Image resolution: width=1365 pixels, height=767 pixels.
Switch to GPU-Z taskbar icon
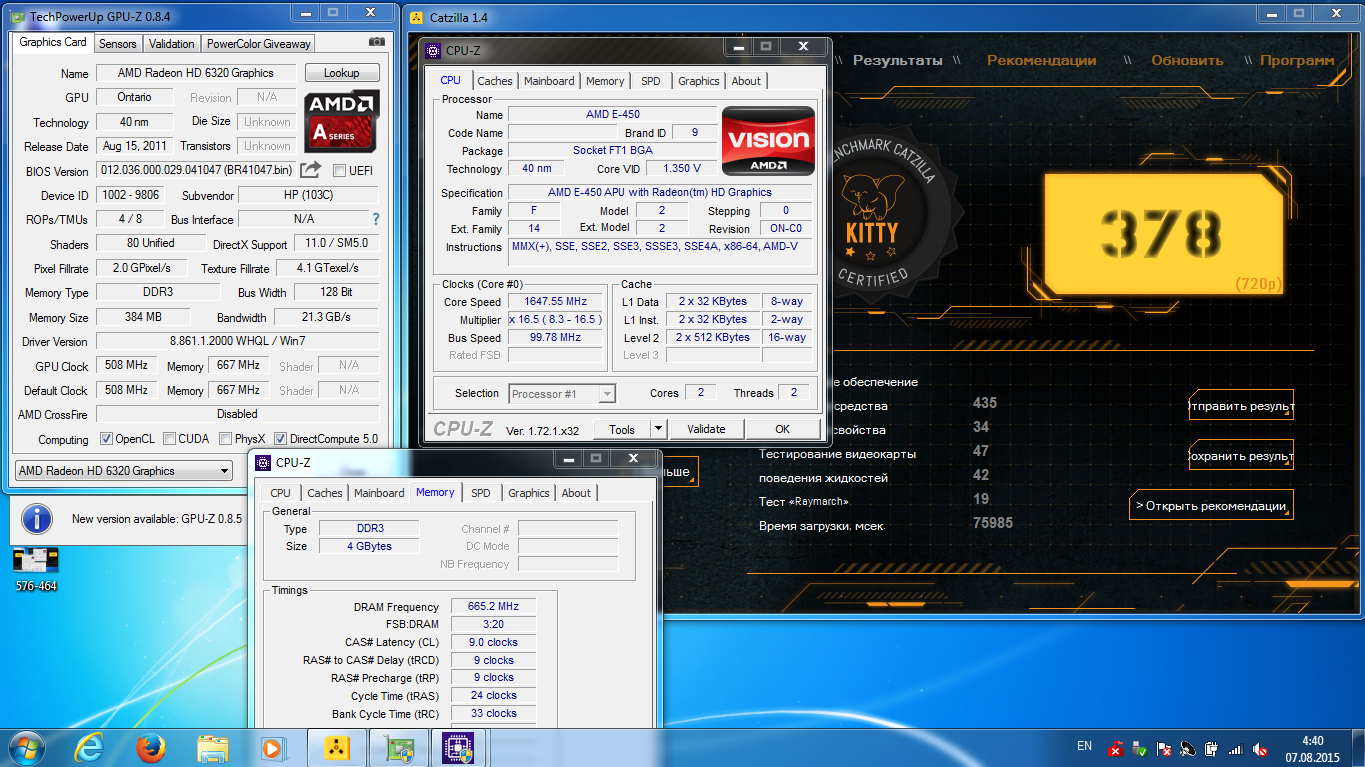(398, 747)
